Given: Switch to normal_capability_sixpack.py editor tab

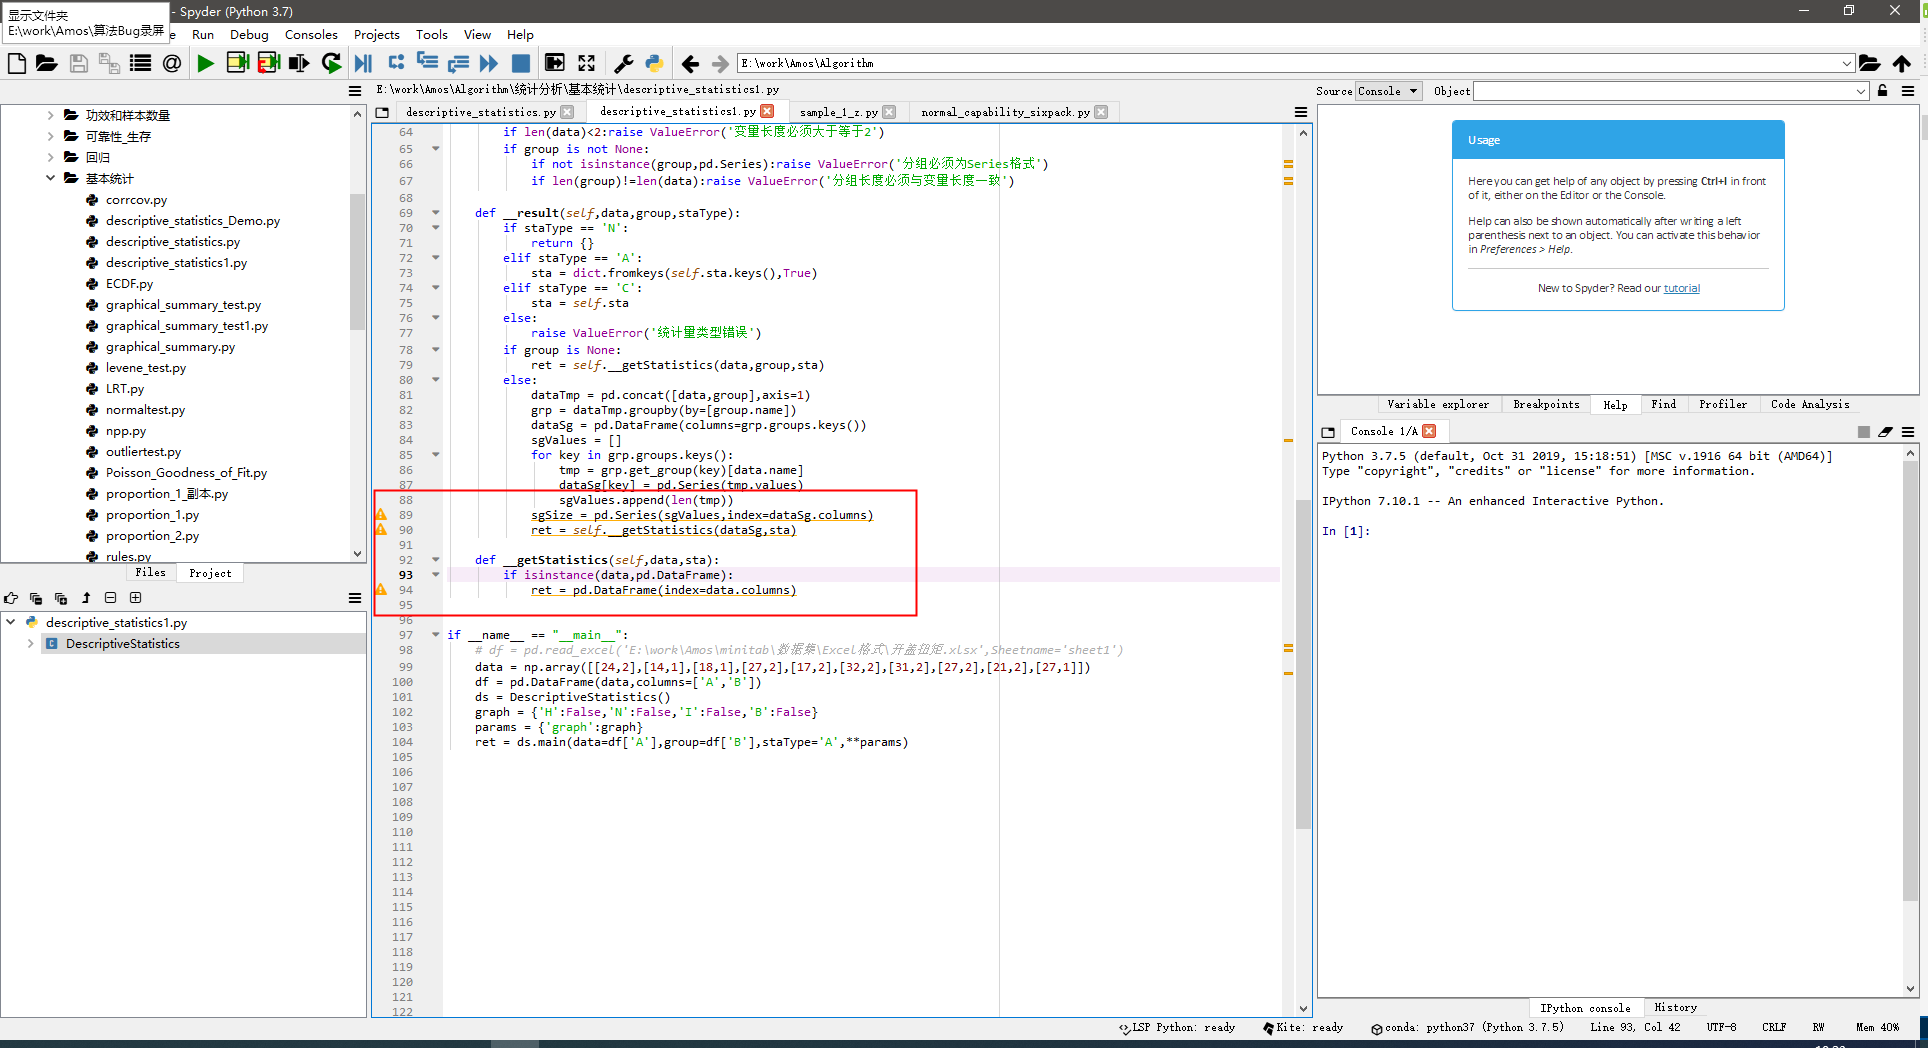Looking at the screenshot, I should point(1005,112).
